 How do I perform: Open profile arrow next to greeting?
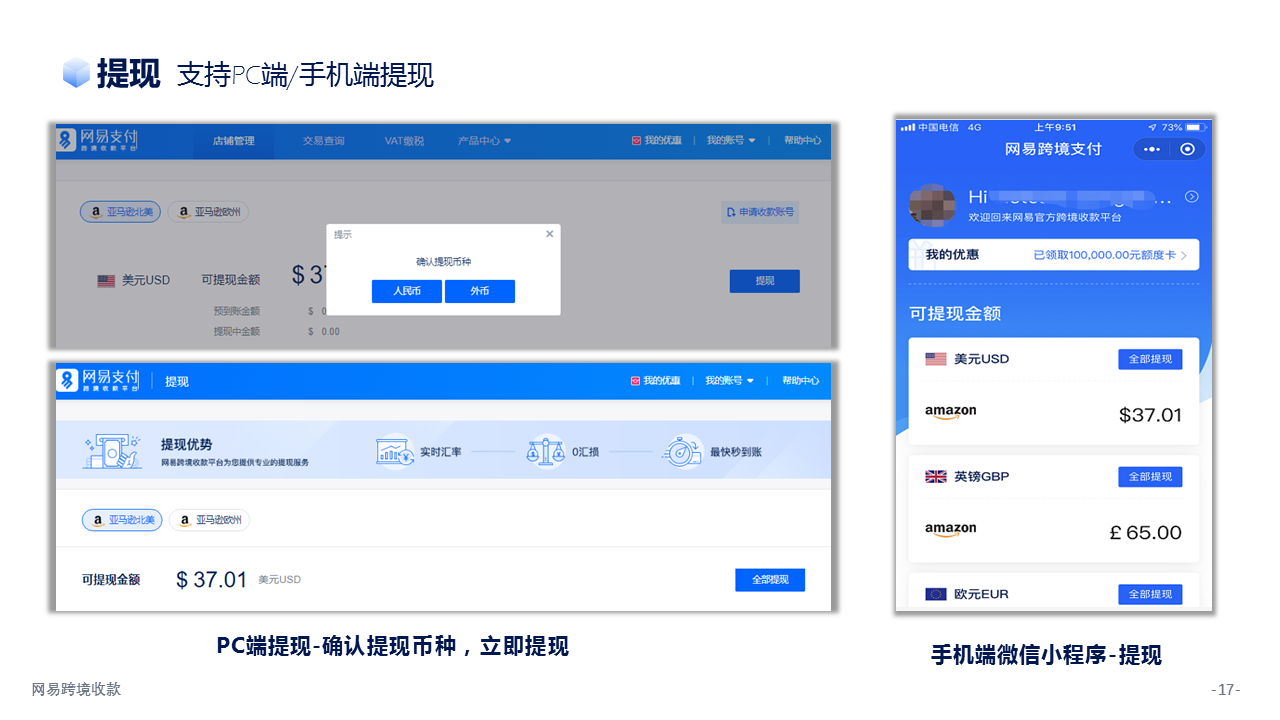point(1191,197)
